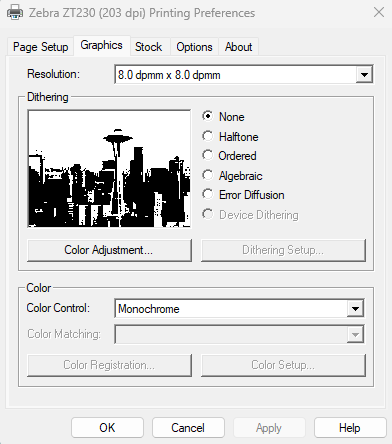Click the Dithering group title
392x444 pixels.
tap(48, 97)
